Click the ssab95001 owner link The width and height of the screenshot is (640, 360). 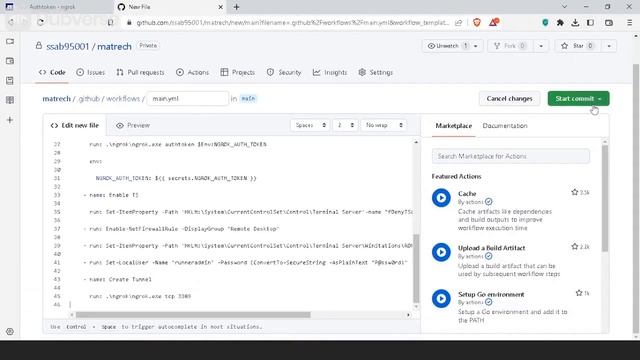coord(67,47)
